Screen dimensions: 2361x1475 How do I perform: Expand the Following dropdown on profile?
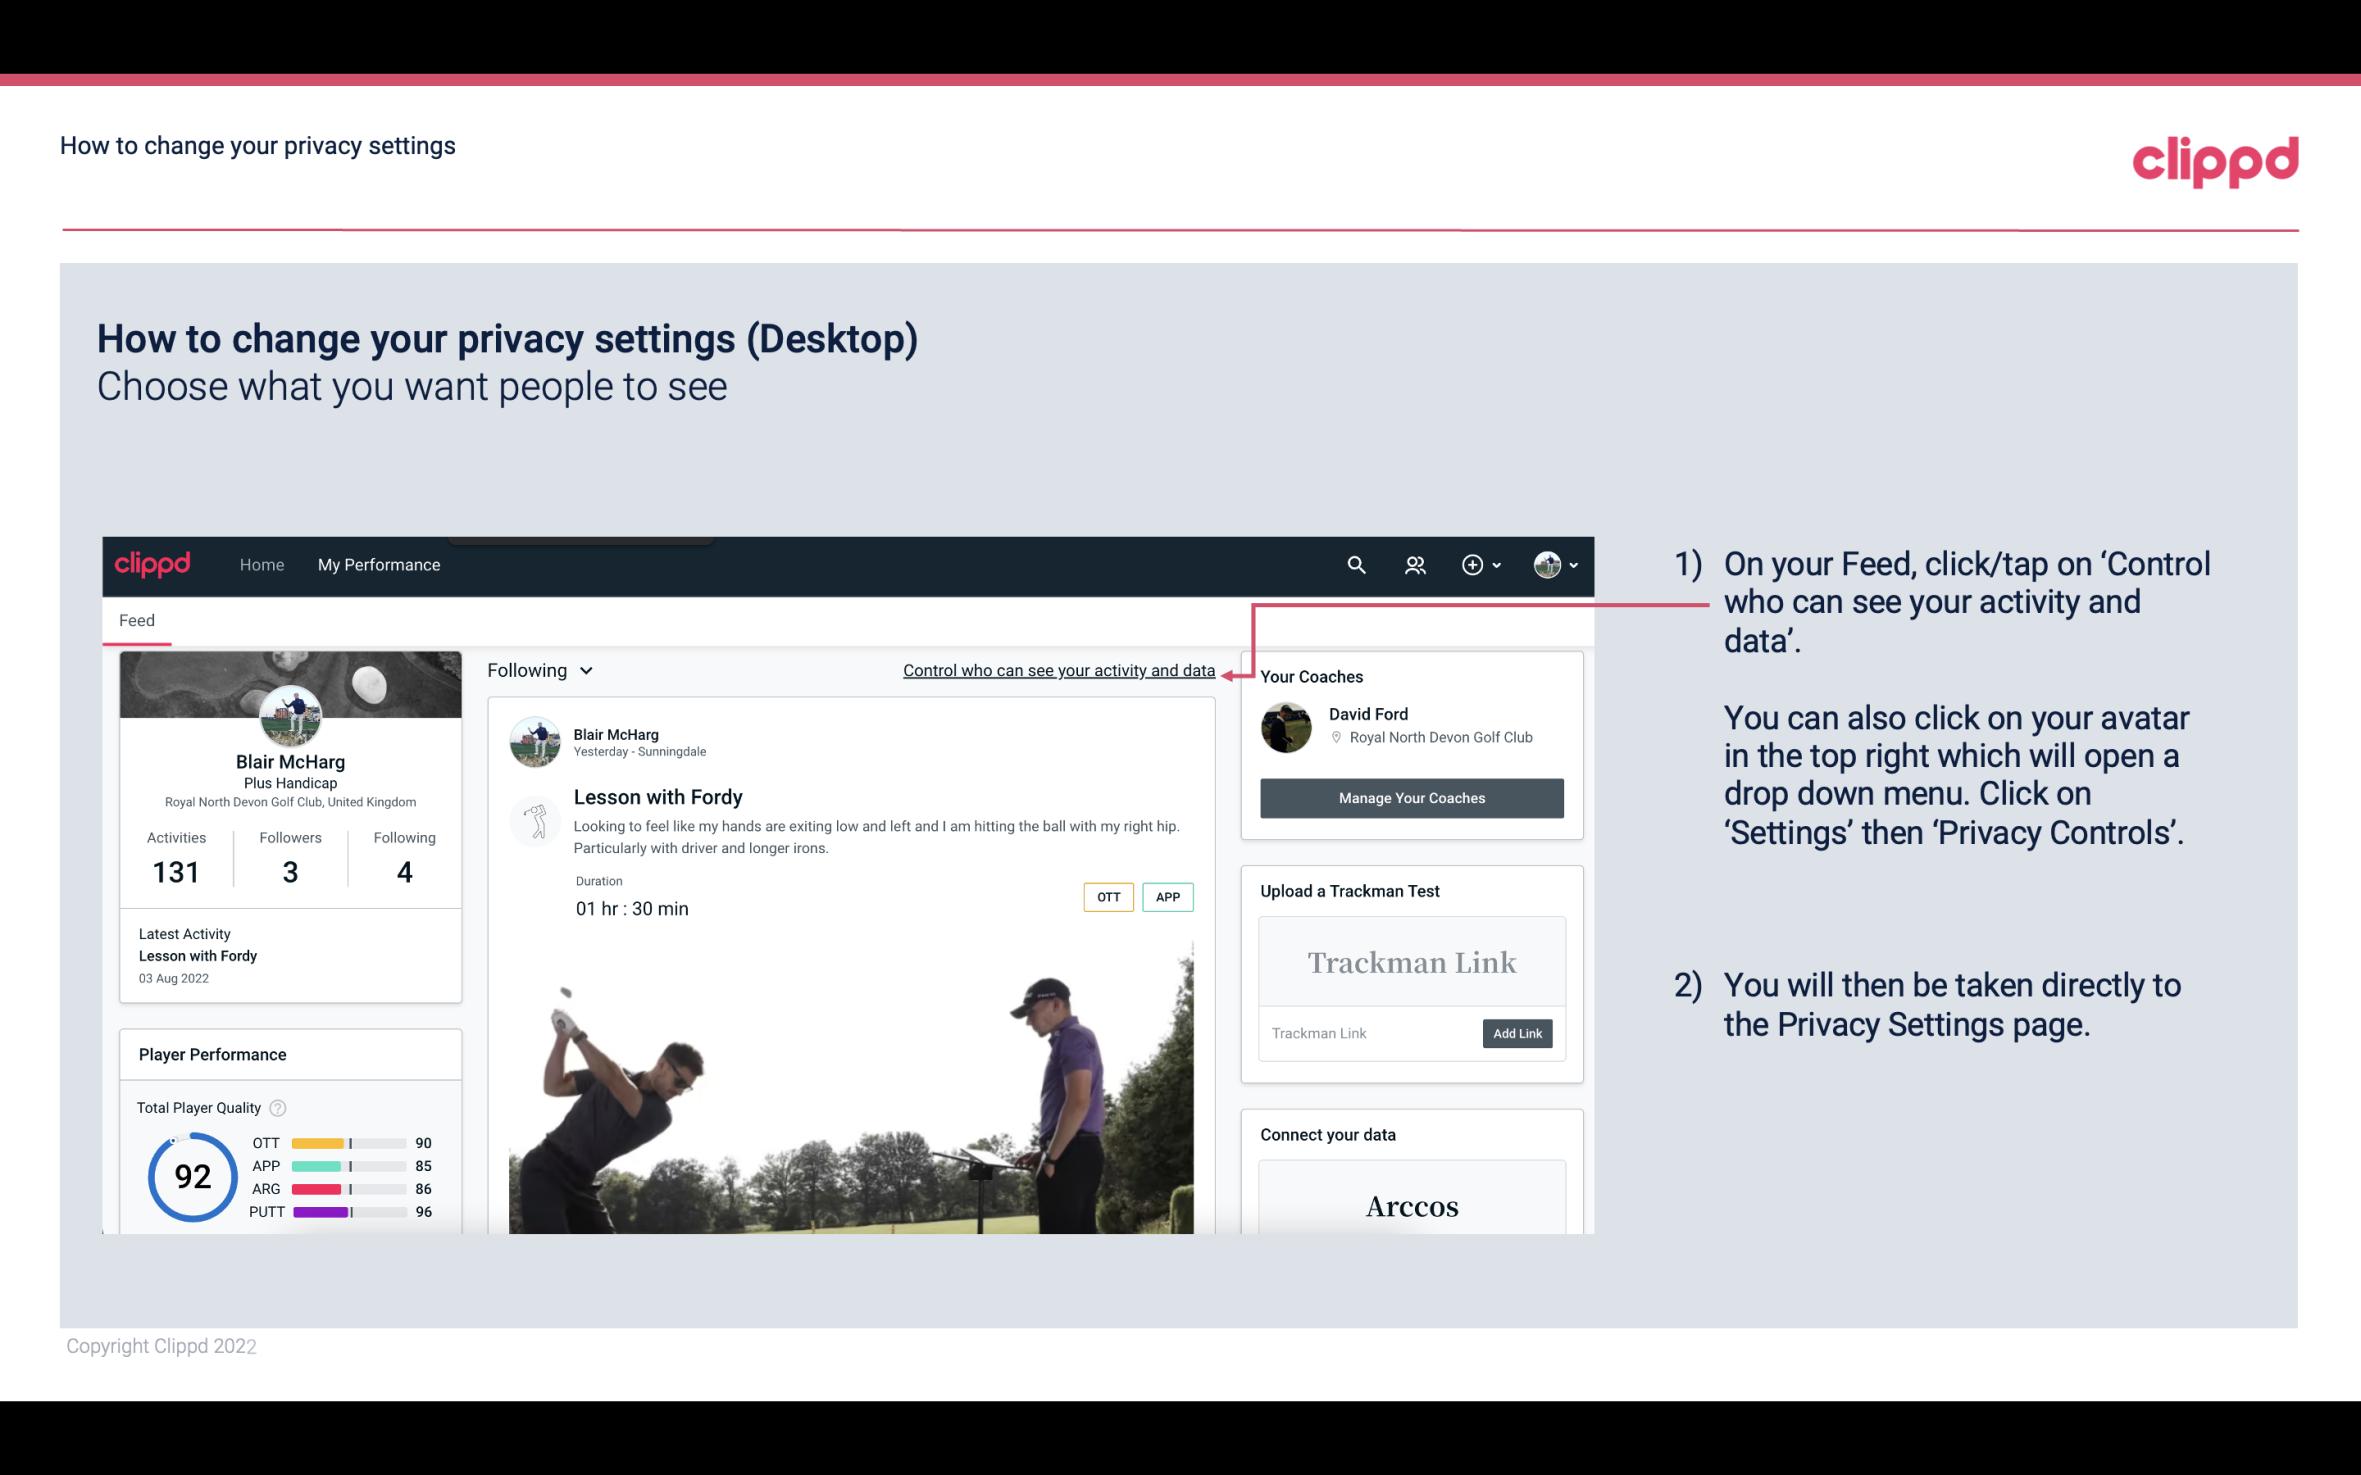537,670
